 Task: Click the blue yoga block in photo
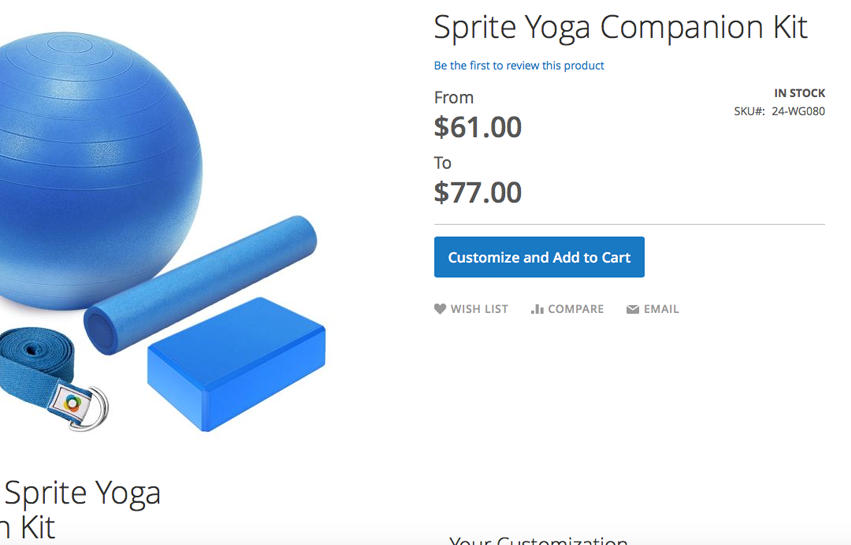tap(236, 363)
